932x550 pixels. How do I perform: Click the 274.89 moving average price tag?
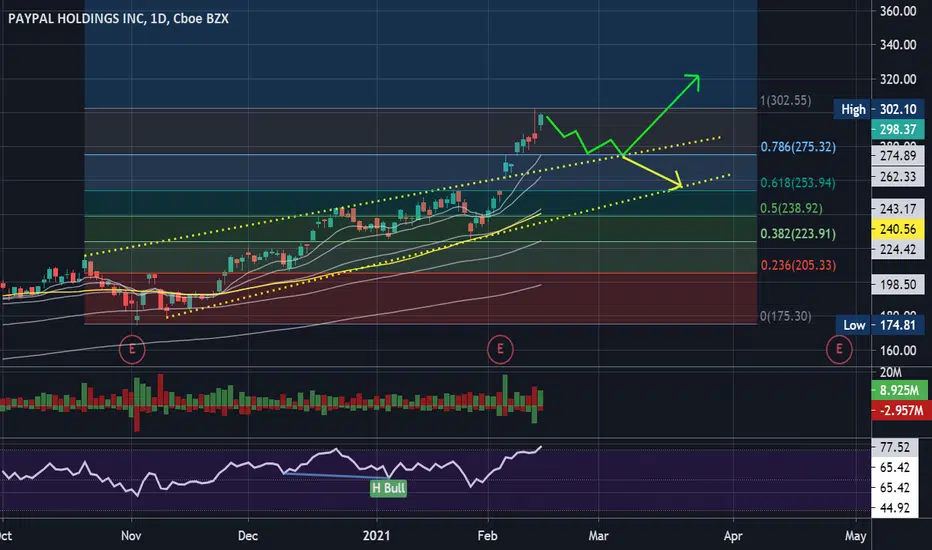tap(898, 156)
